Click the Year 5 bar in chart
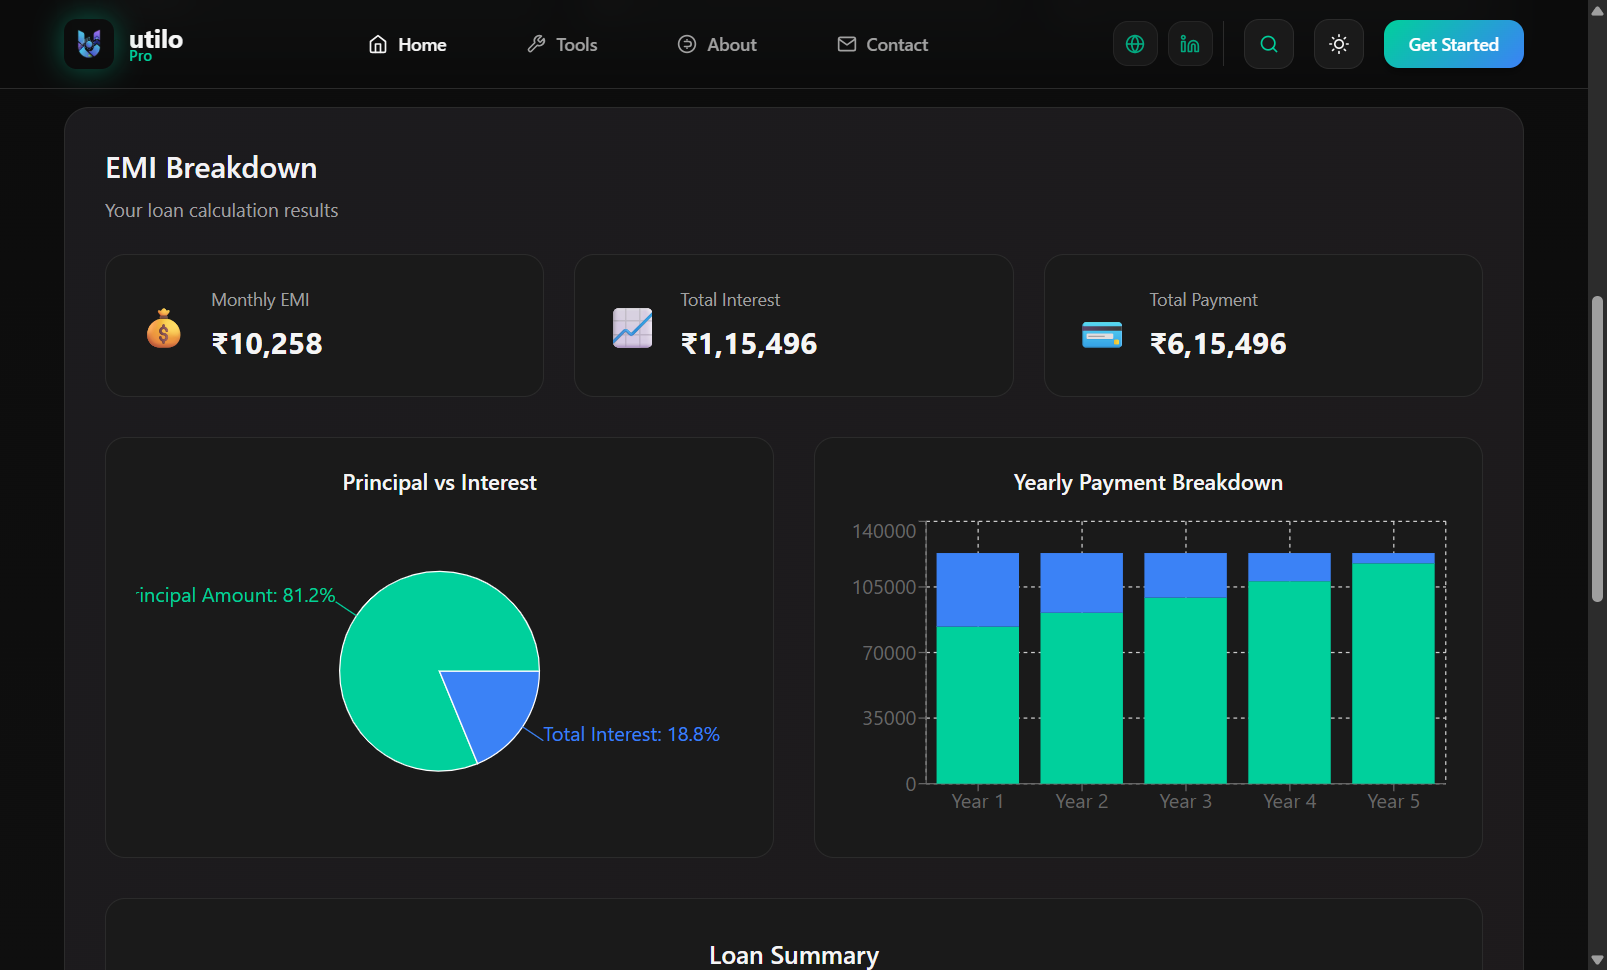The width and height of the screenshot is (1607, 970). (1393, 680)
